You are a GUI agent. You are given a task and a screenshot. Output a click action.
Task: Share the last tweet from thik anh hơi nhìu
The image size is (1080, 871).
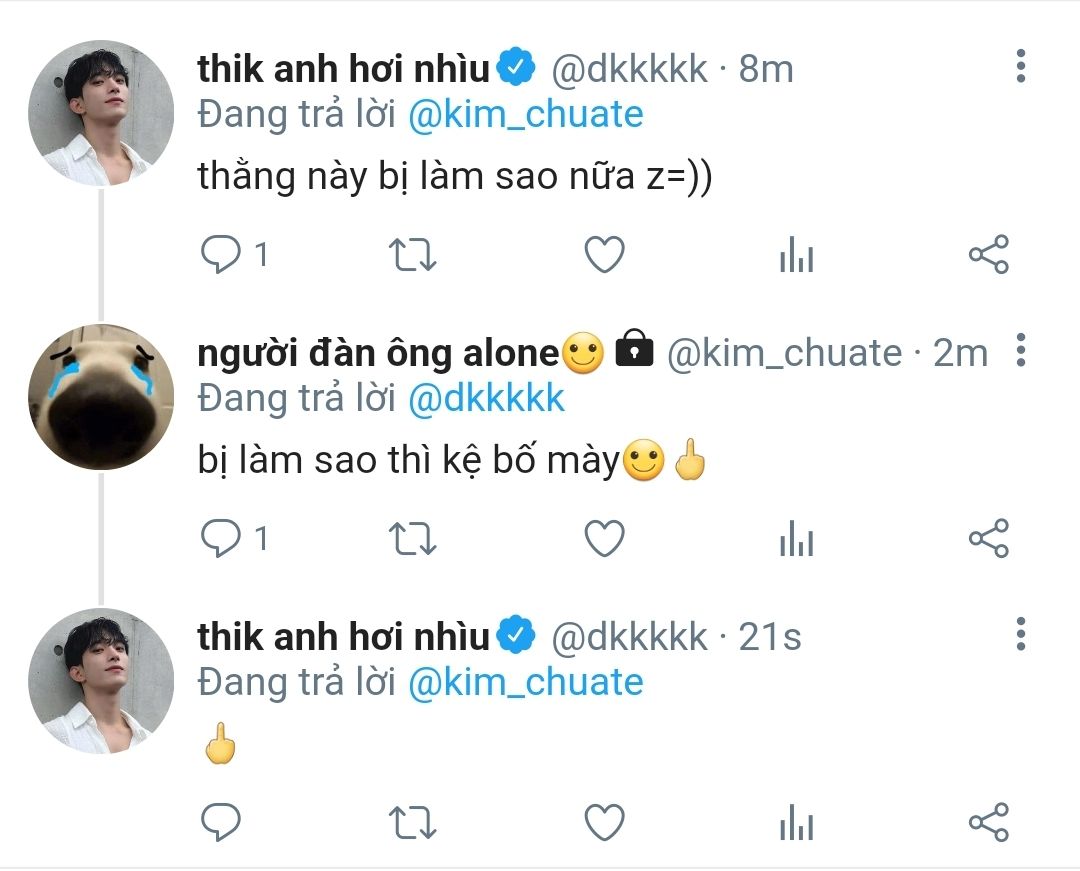click(989, 821)
